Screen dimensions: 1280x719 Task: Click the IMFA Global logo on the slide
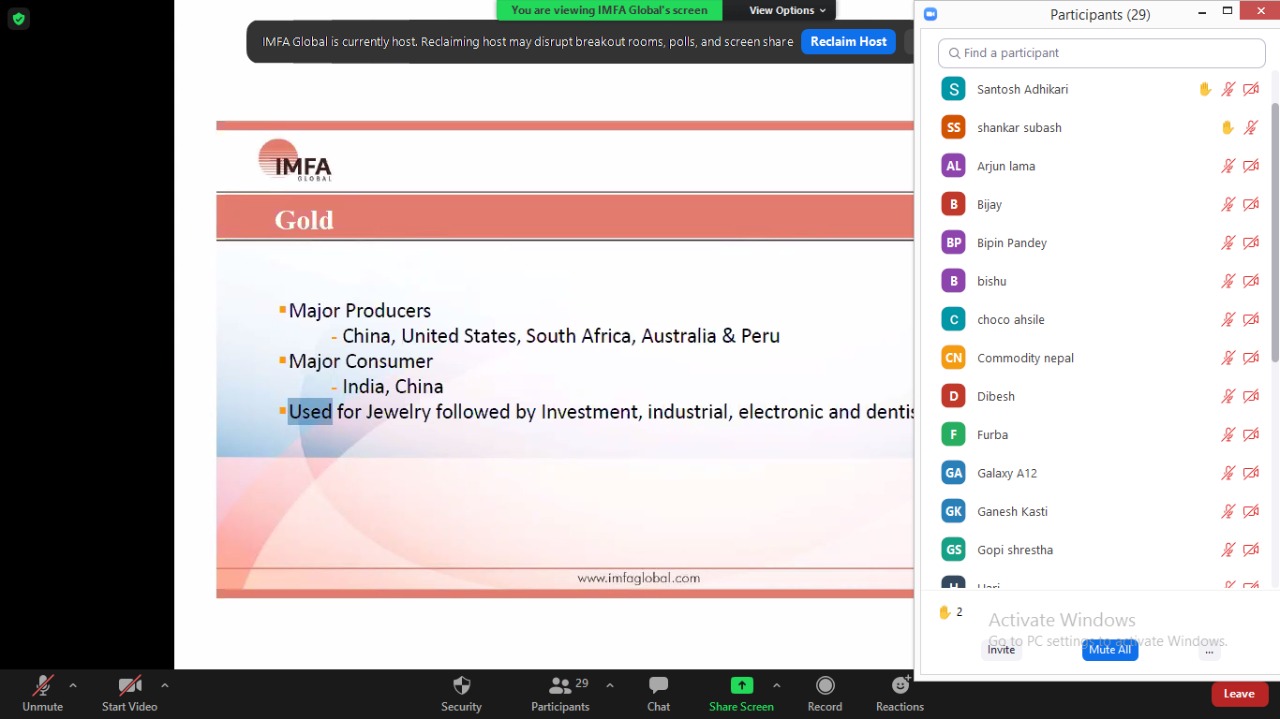(294, 160)
